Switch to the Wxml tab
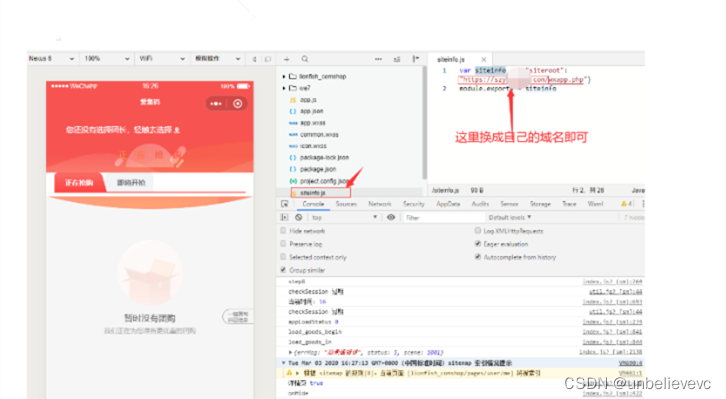The height and width of the screenshot is (399, 726). (595, 204)
